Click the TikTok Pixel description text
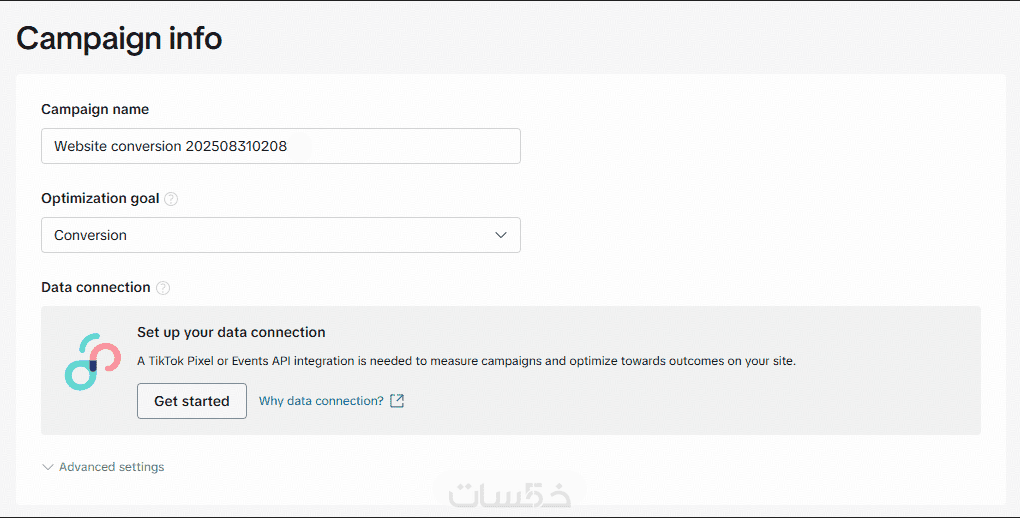 pos(466,361)
